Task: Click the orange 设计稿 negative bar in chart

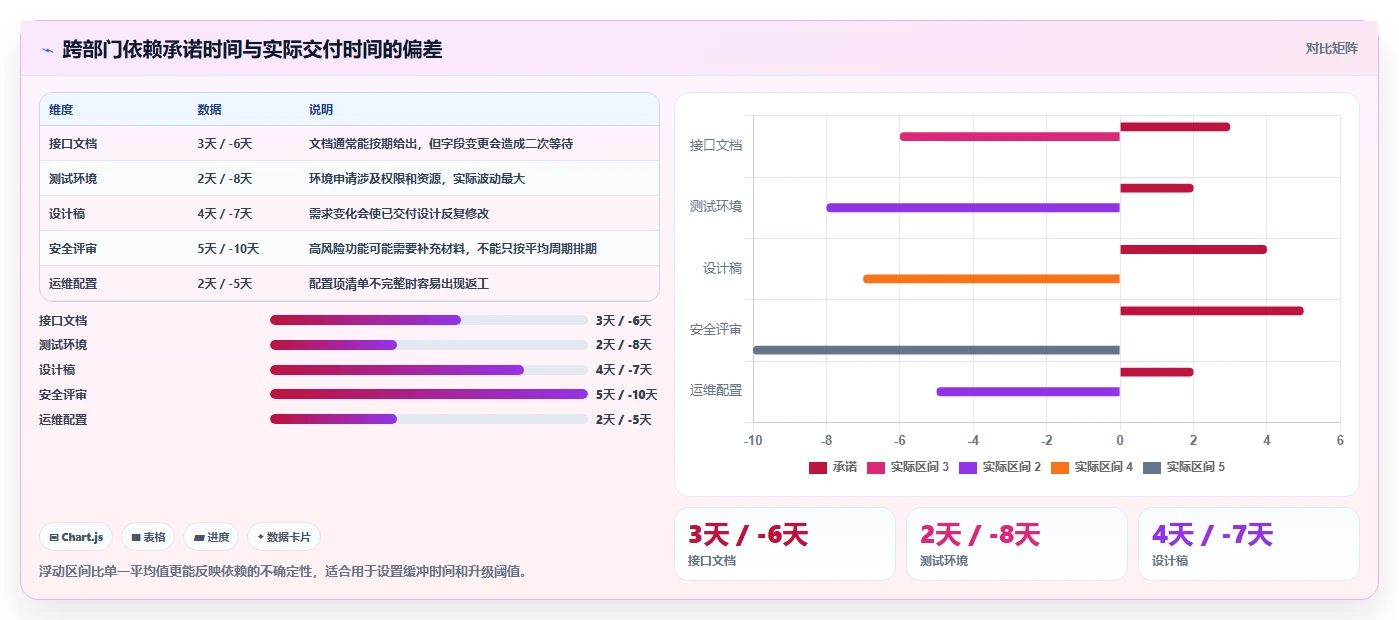Action: click(x=991, y=279)
